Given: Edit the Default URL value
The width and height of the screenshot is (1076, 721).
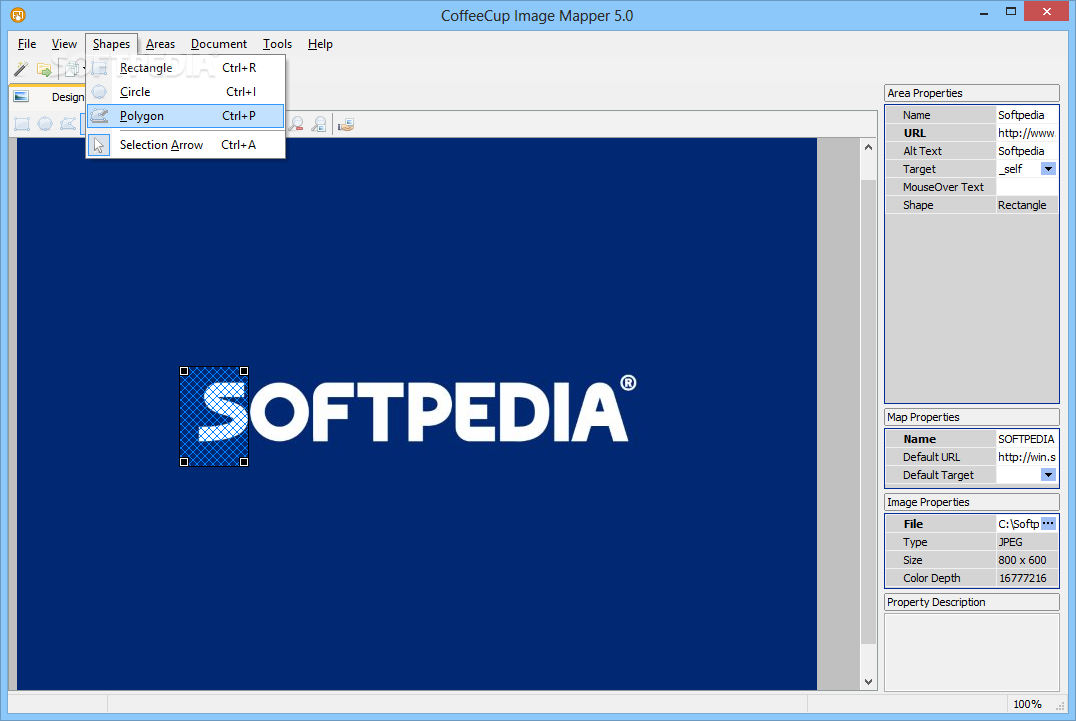Looking at the screenshot, I should pos(1027,457).
